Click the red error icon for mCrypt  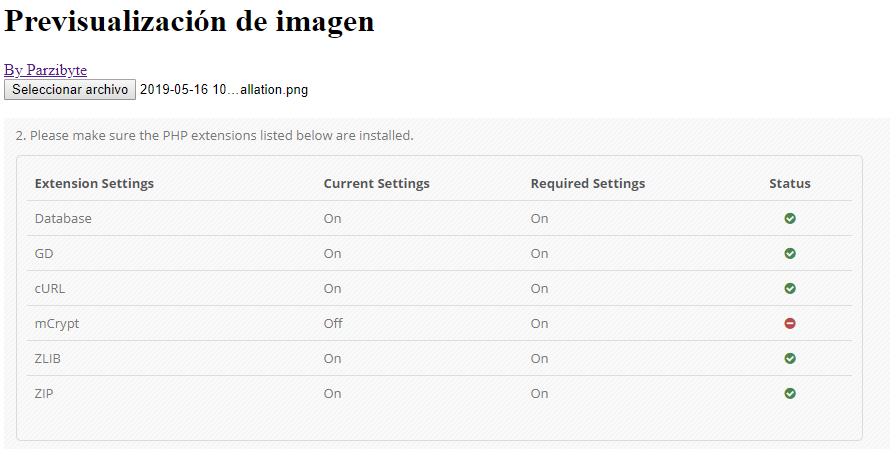[x=790, y=323]
